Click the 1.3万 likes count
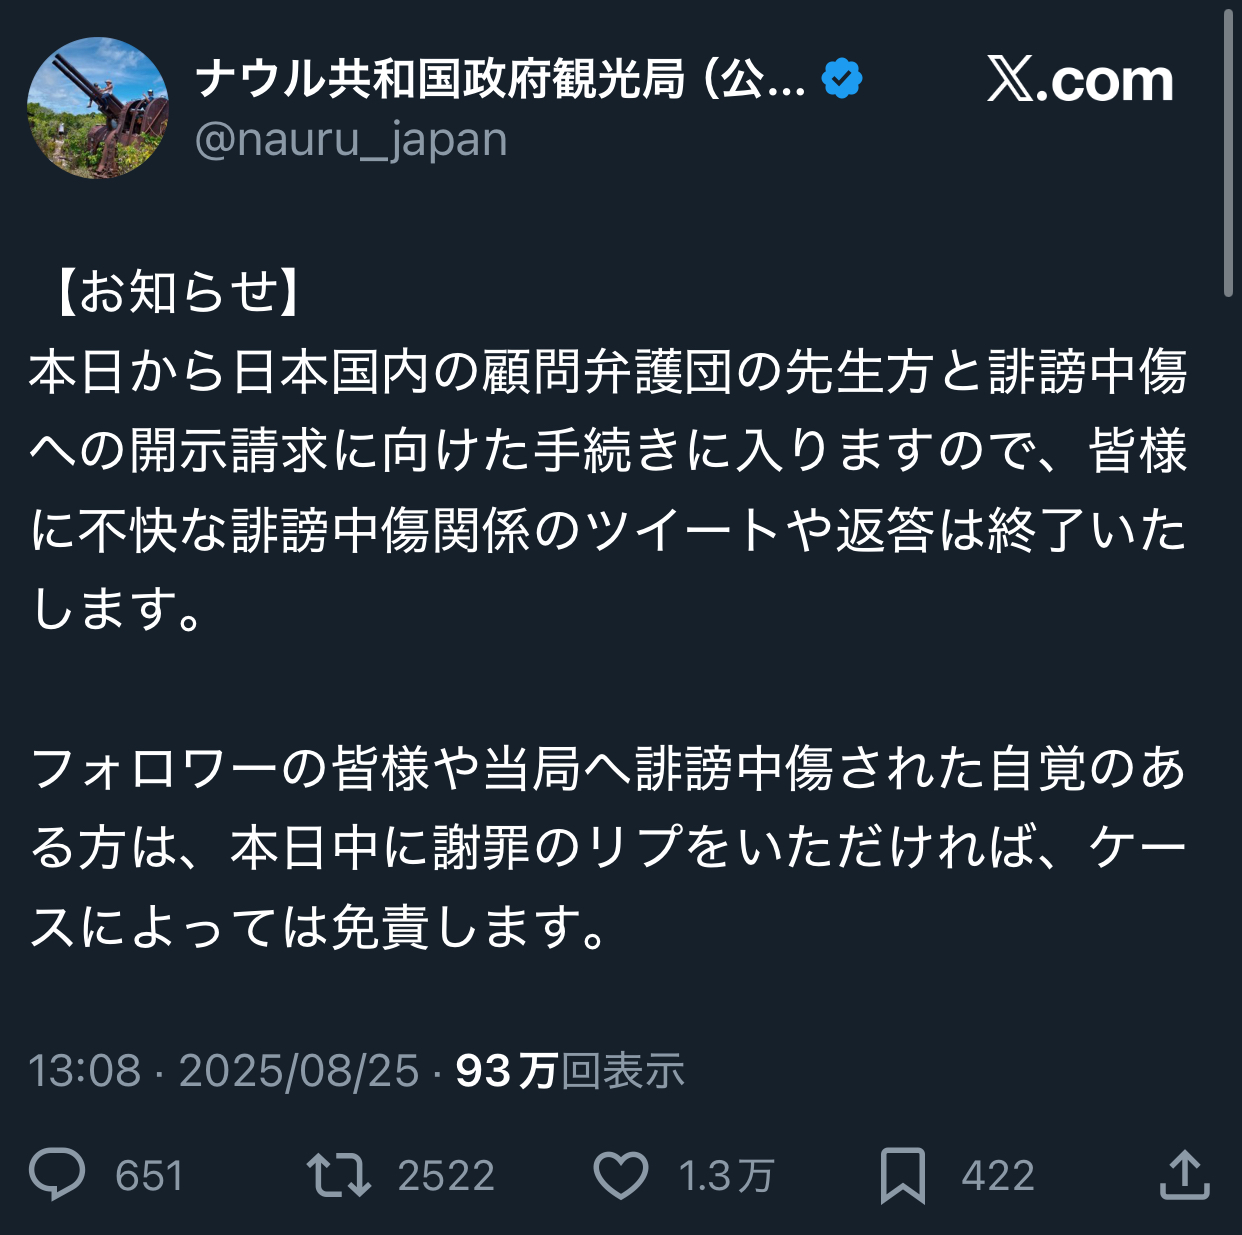This screenshot has width=1242, height=1235. tap(726, 1176)
